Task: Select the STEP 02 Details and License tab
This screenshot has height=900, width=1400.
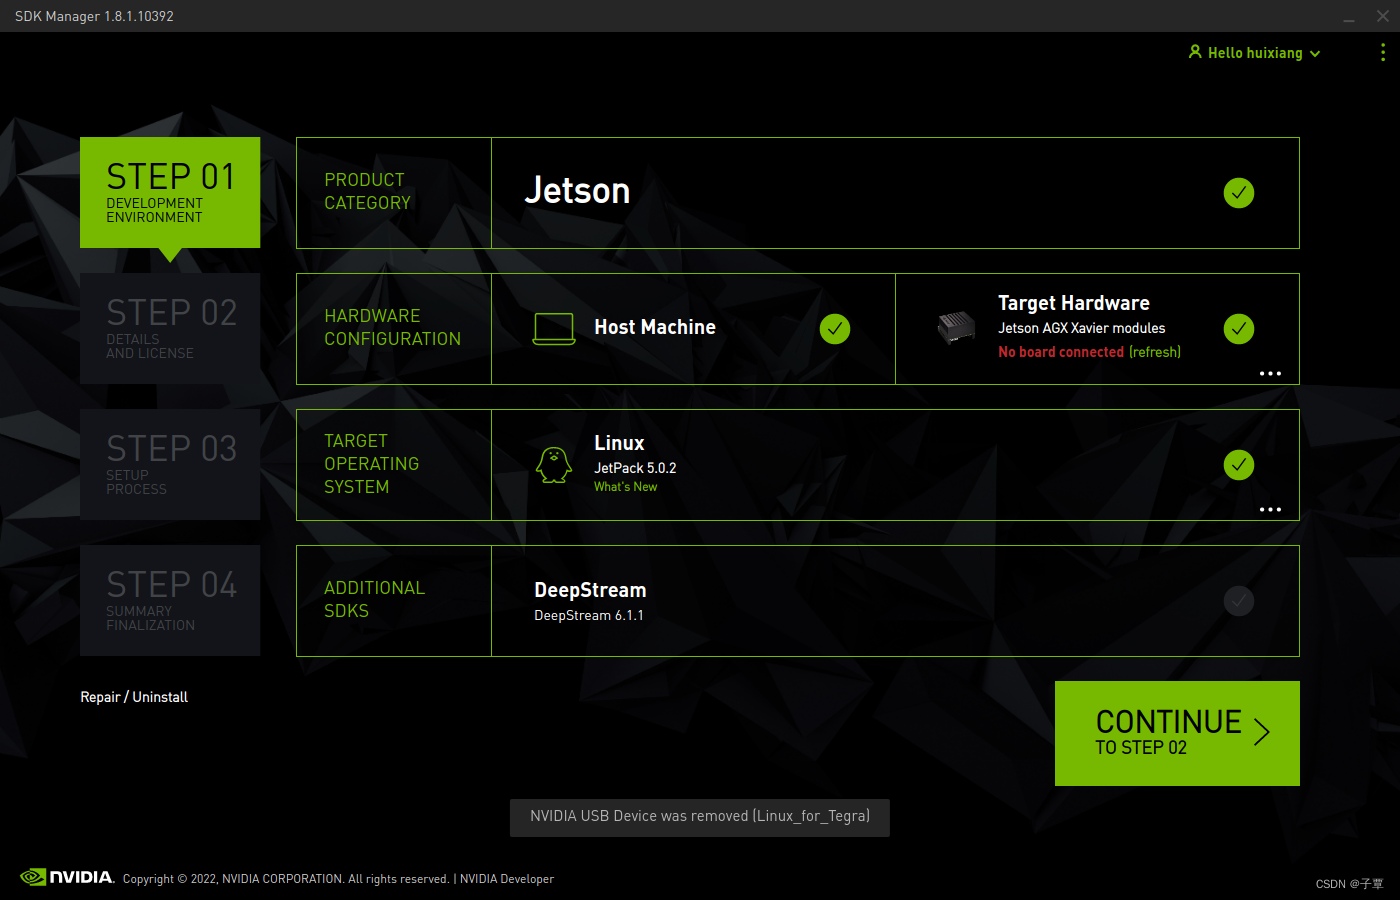Action: tap(170, 329)
